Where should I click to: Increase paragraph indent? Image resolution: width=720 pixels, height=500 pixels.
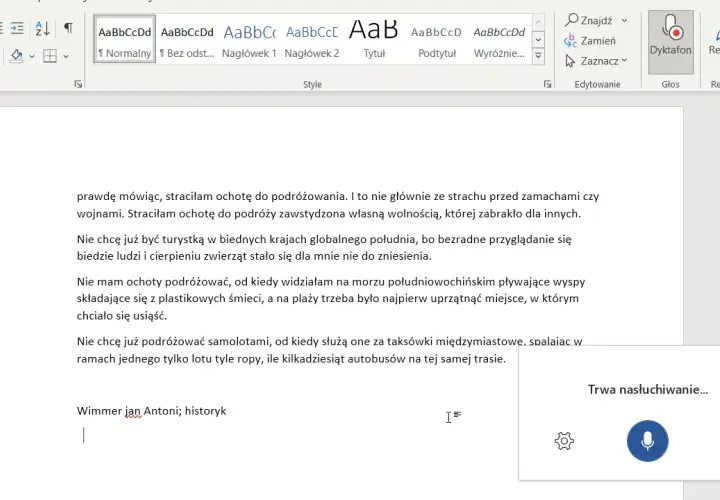(17, 28)
